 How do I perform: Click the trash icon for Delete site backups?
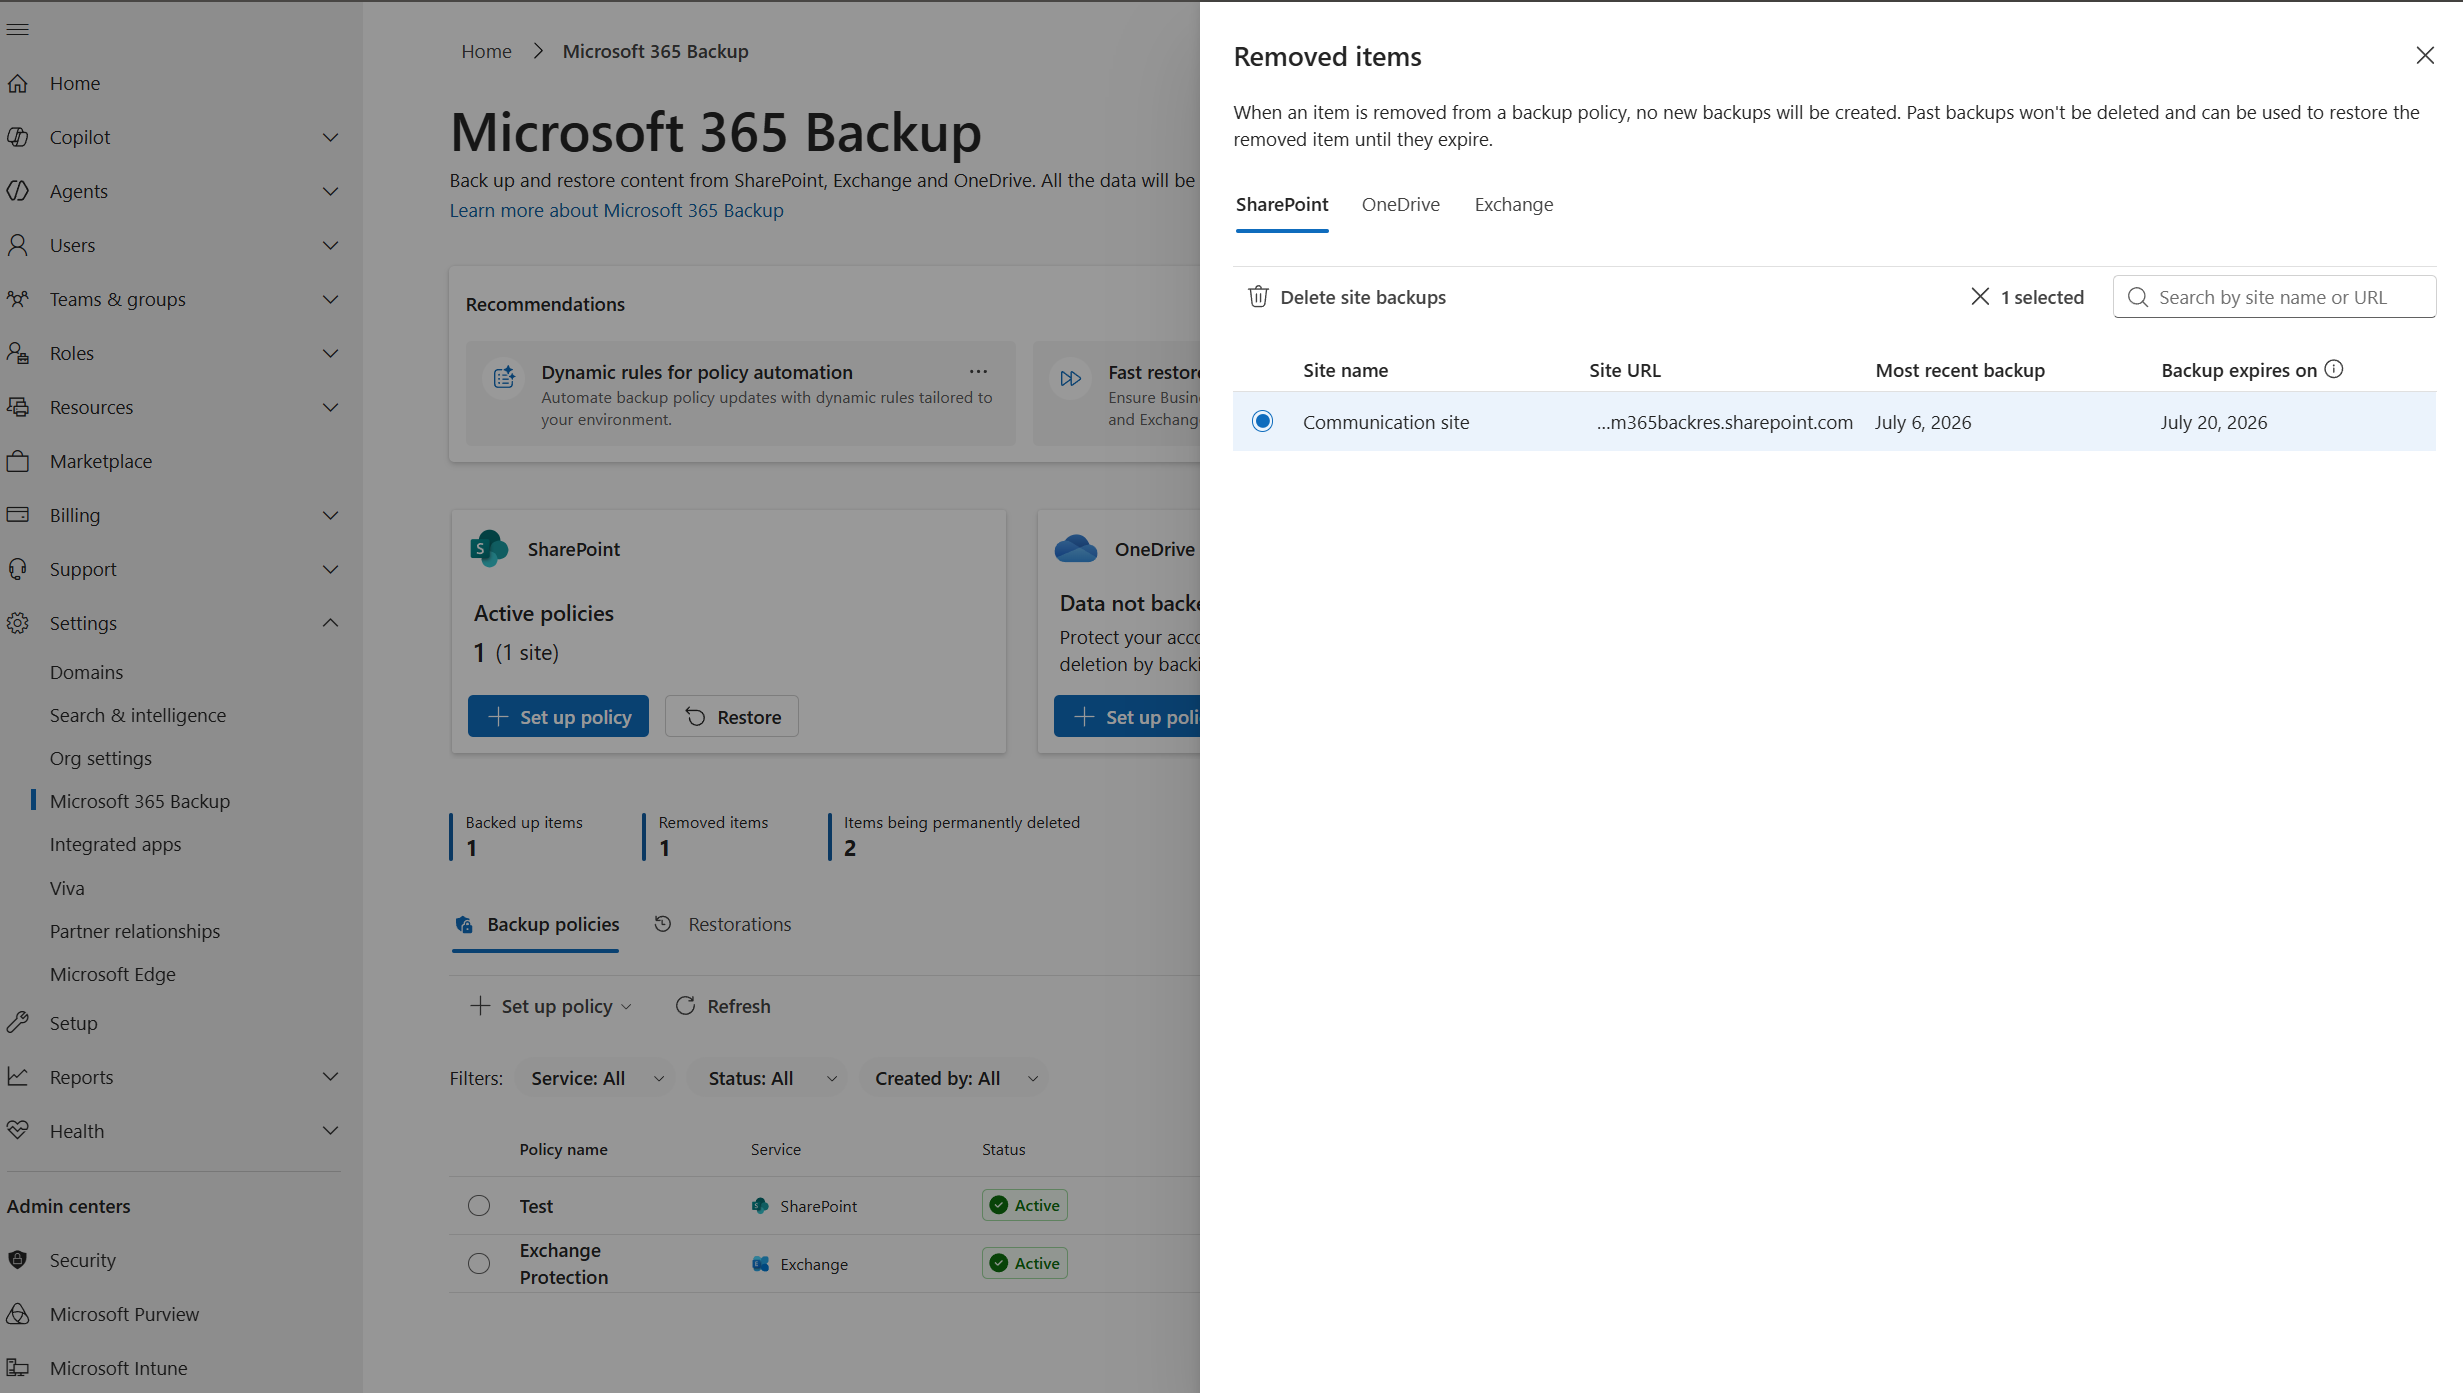click(x=1258, y=297)
